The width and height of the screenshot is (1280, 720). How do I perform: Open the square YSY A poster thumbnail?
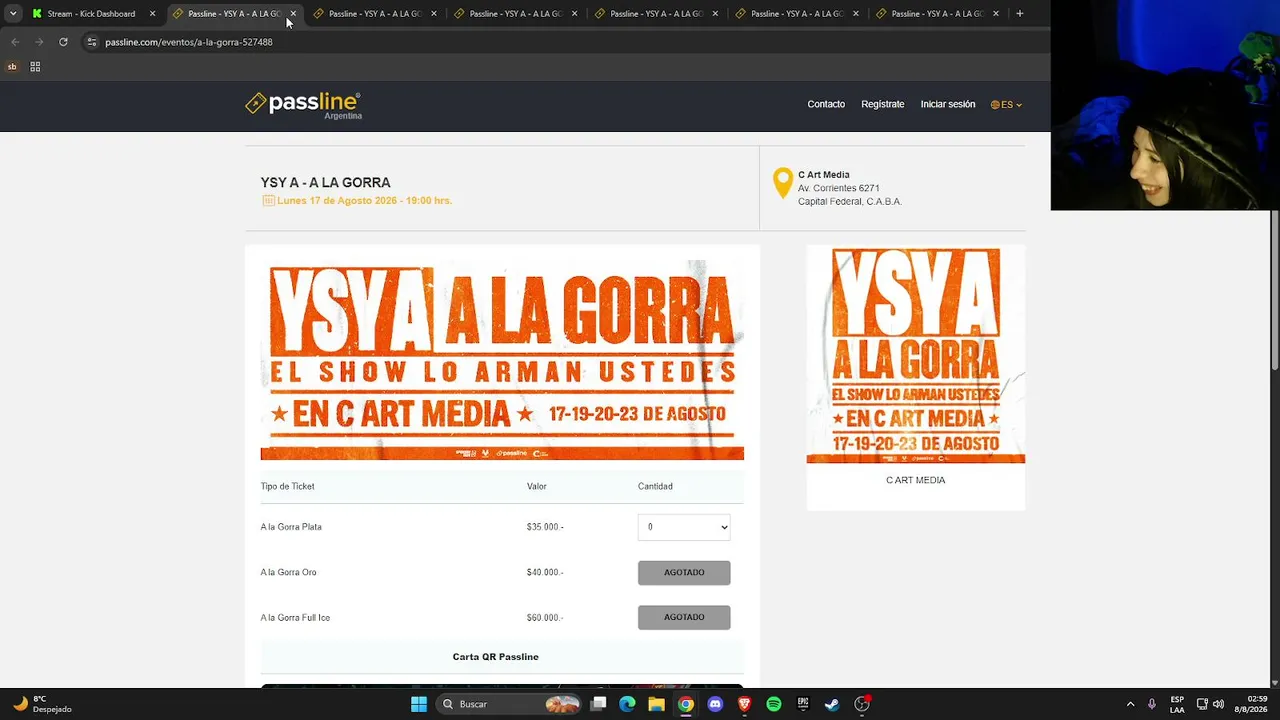[916, 354]
